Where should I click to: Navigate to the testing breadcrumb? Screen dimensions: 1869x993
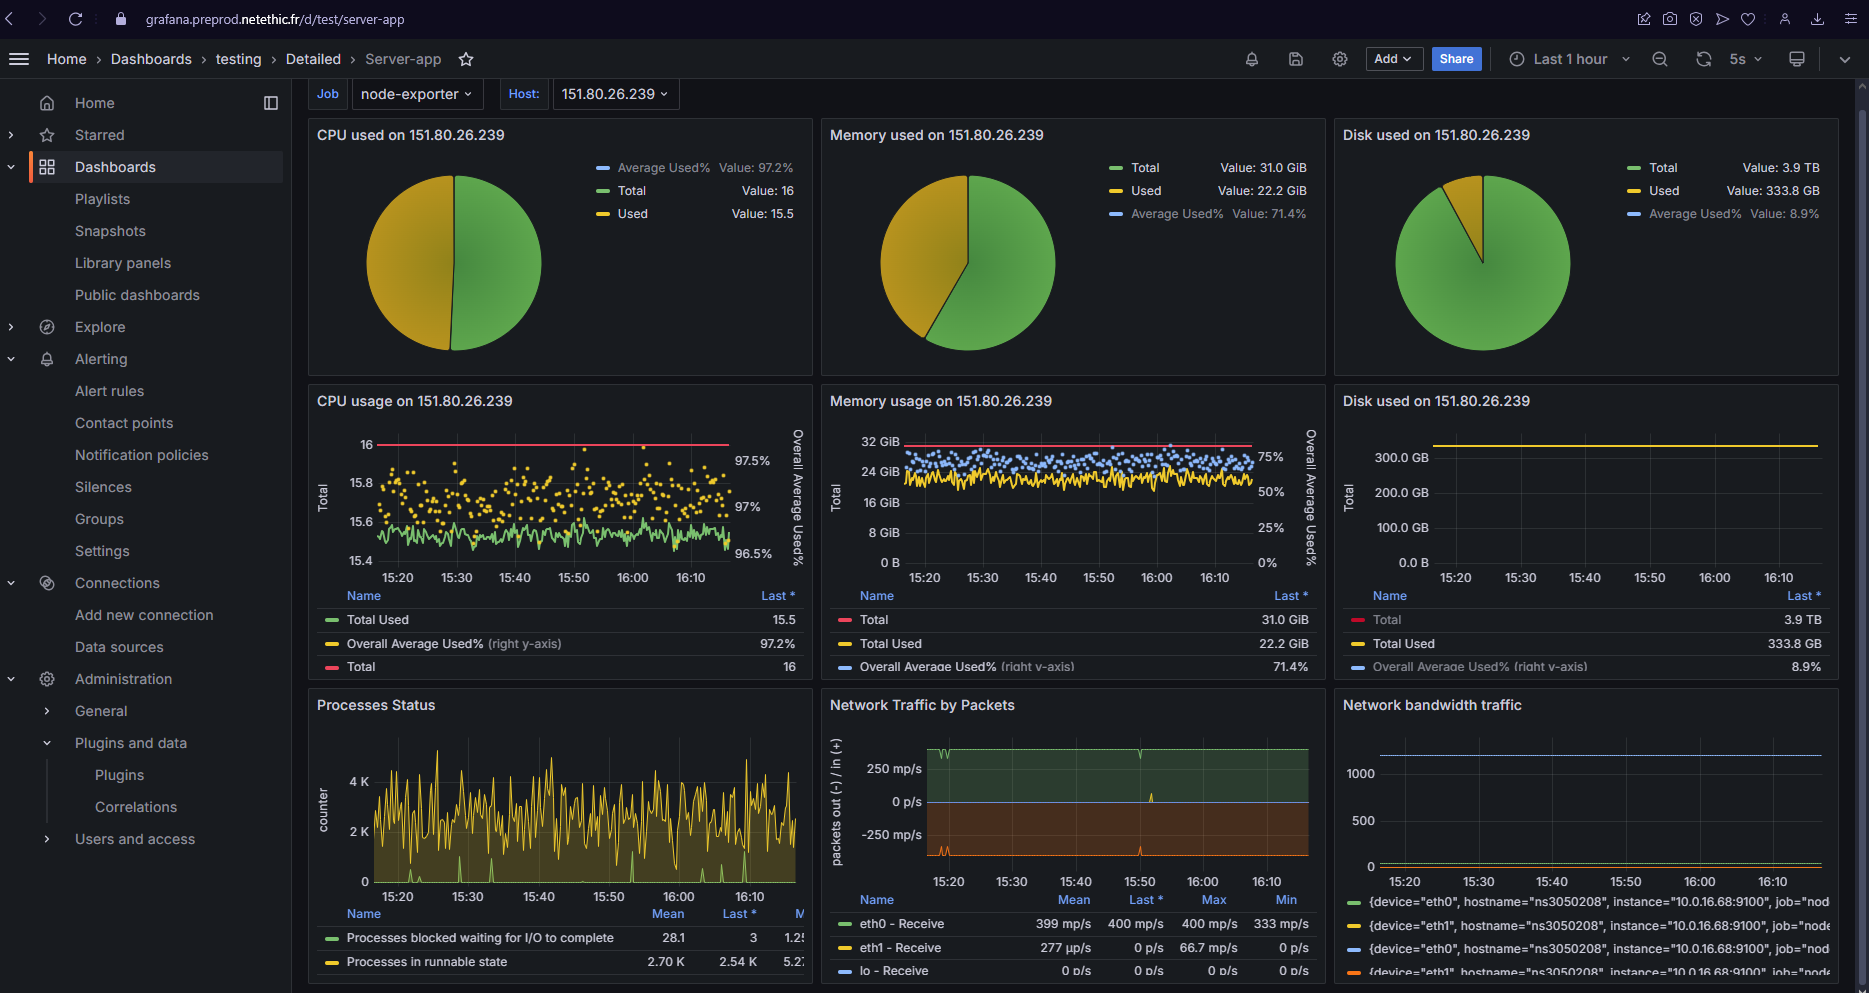239,59
